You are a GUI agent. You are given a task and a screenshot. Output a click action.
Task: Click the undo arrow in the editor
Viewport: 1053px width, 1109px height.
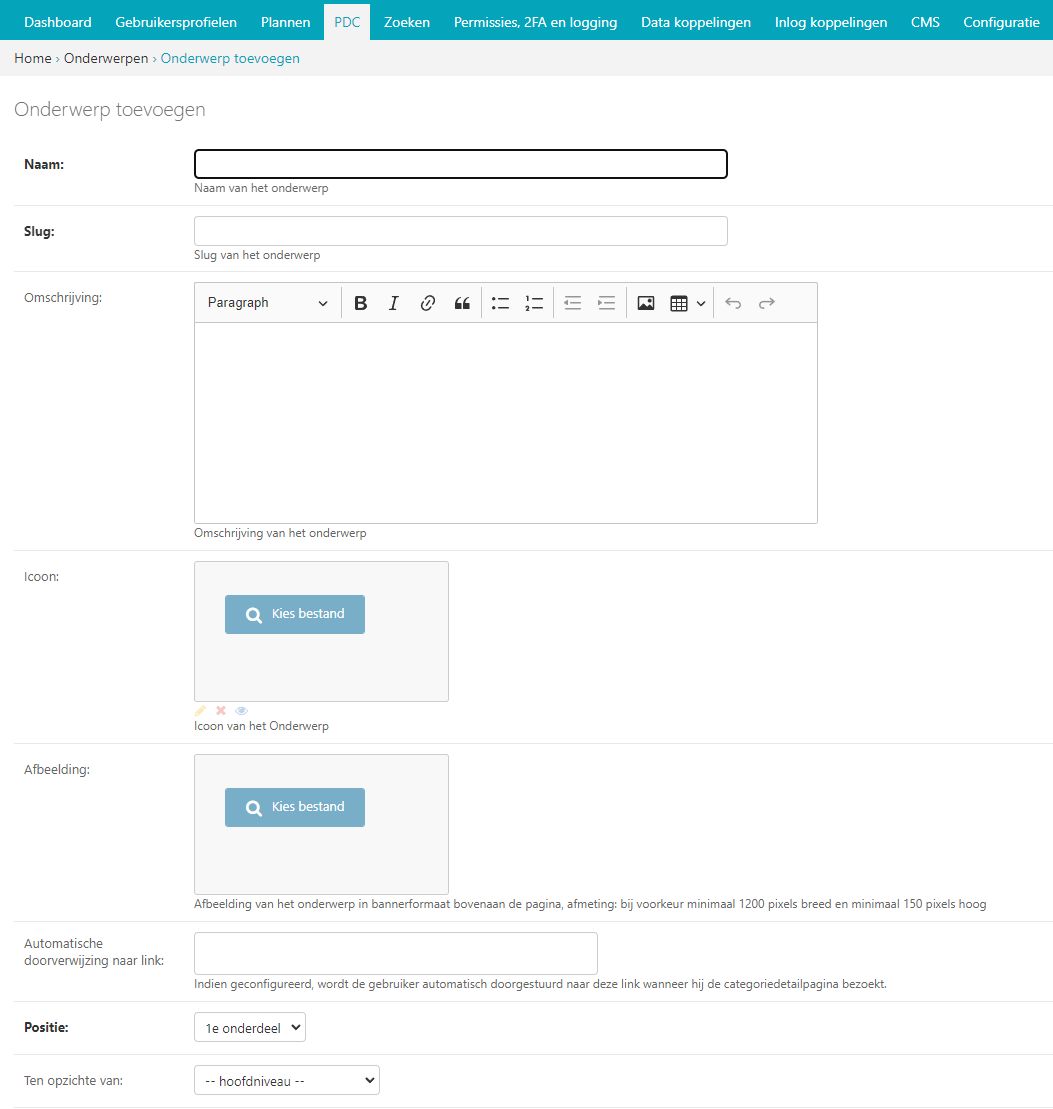(733, 303)
